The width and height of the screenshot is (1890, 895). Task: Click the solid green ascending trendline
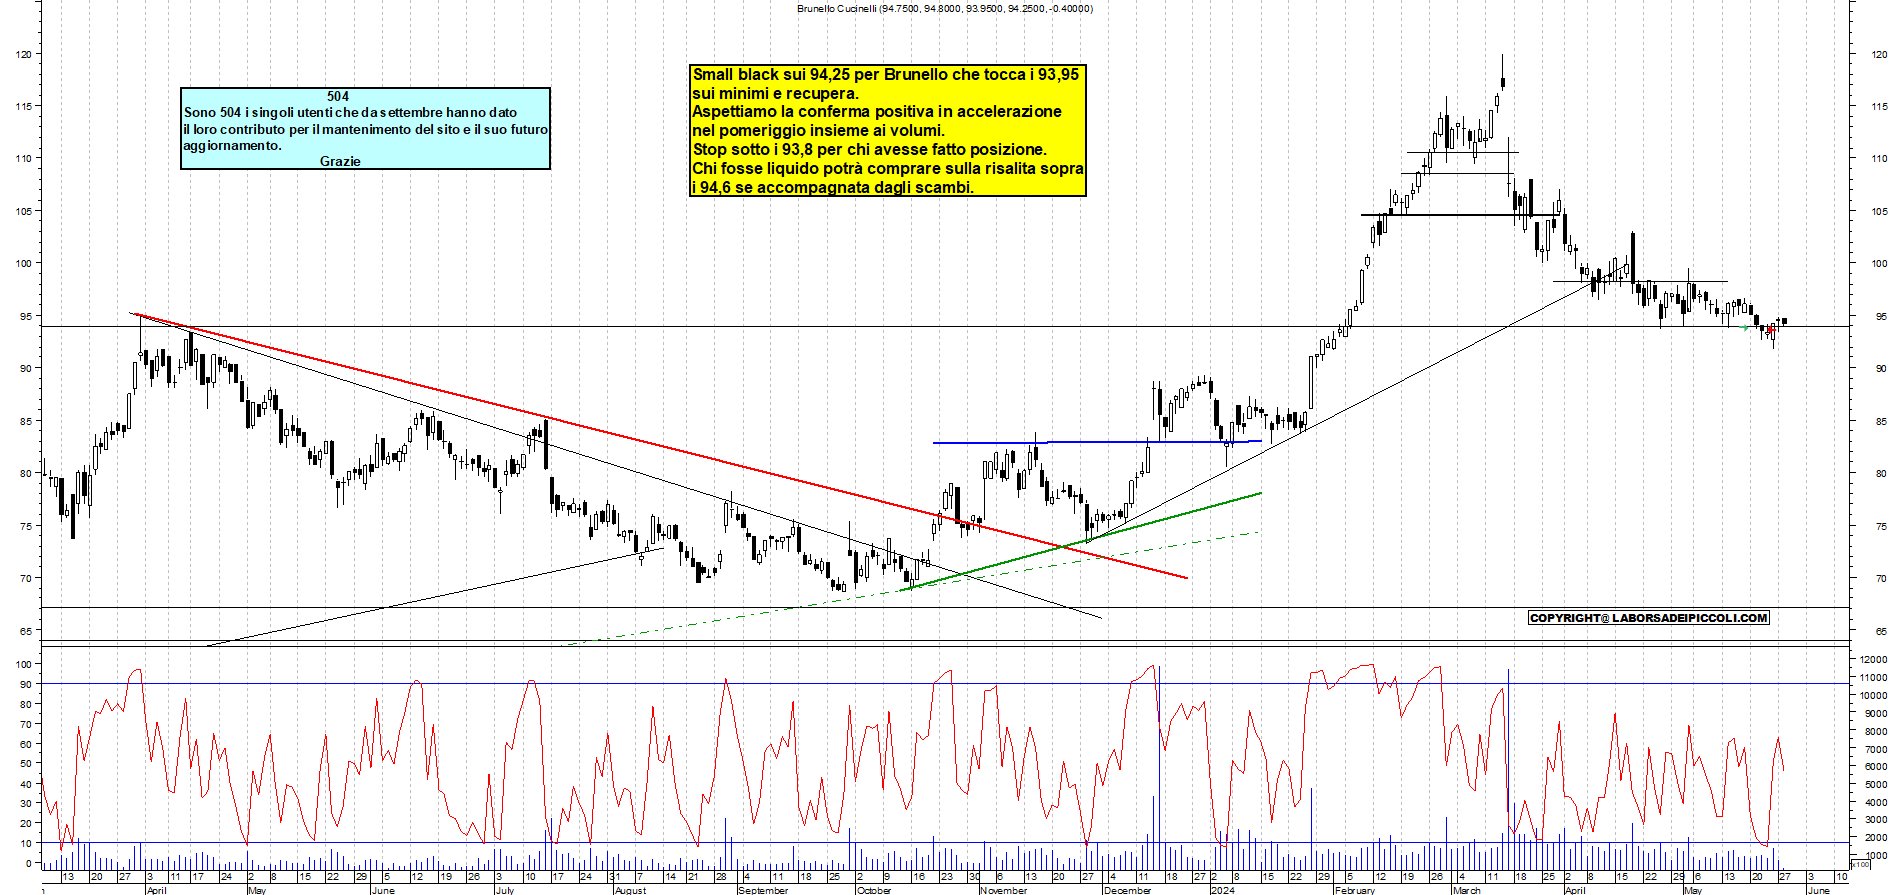(x=1080, y=542)
